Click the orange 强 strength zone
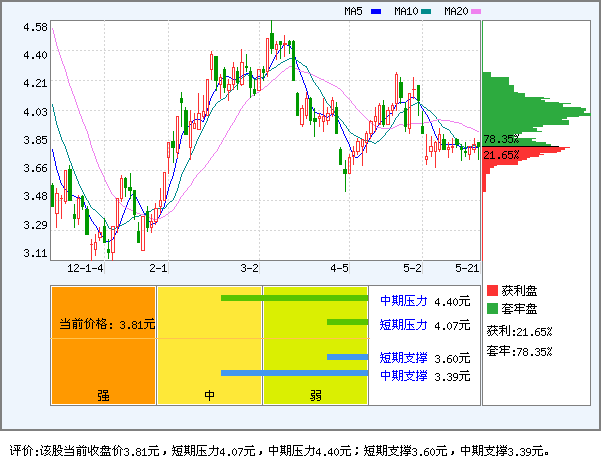The width and height of the screenshot is (601, 456). [103, 345]
